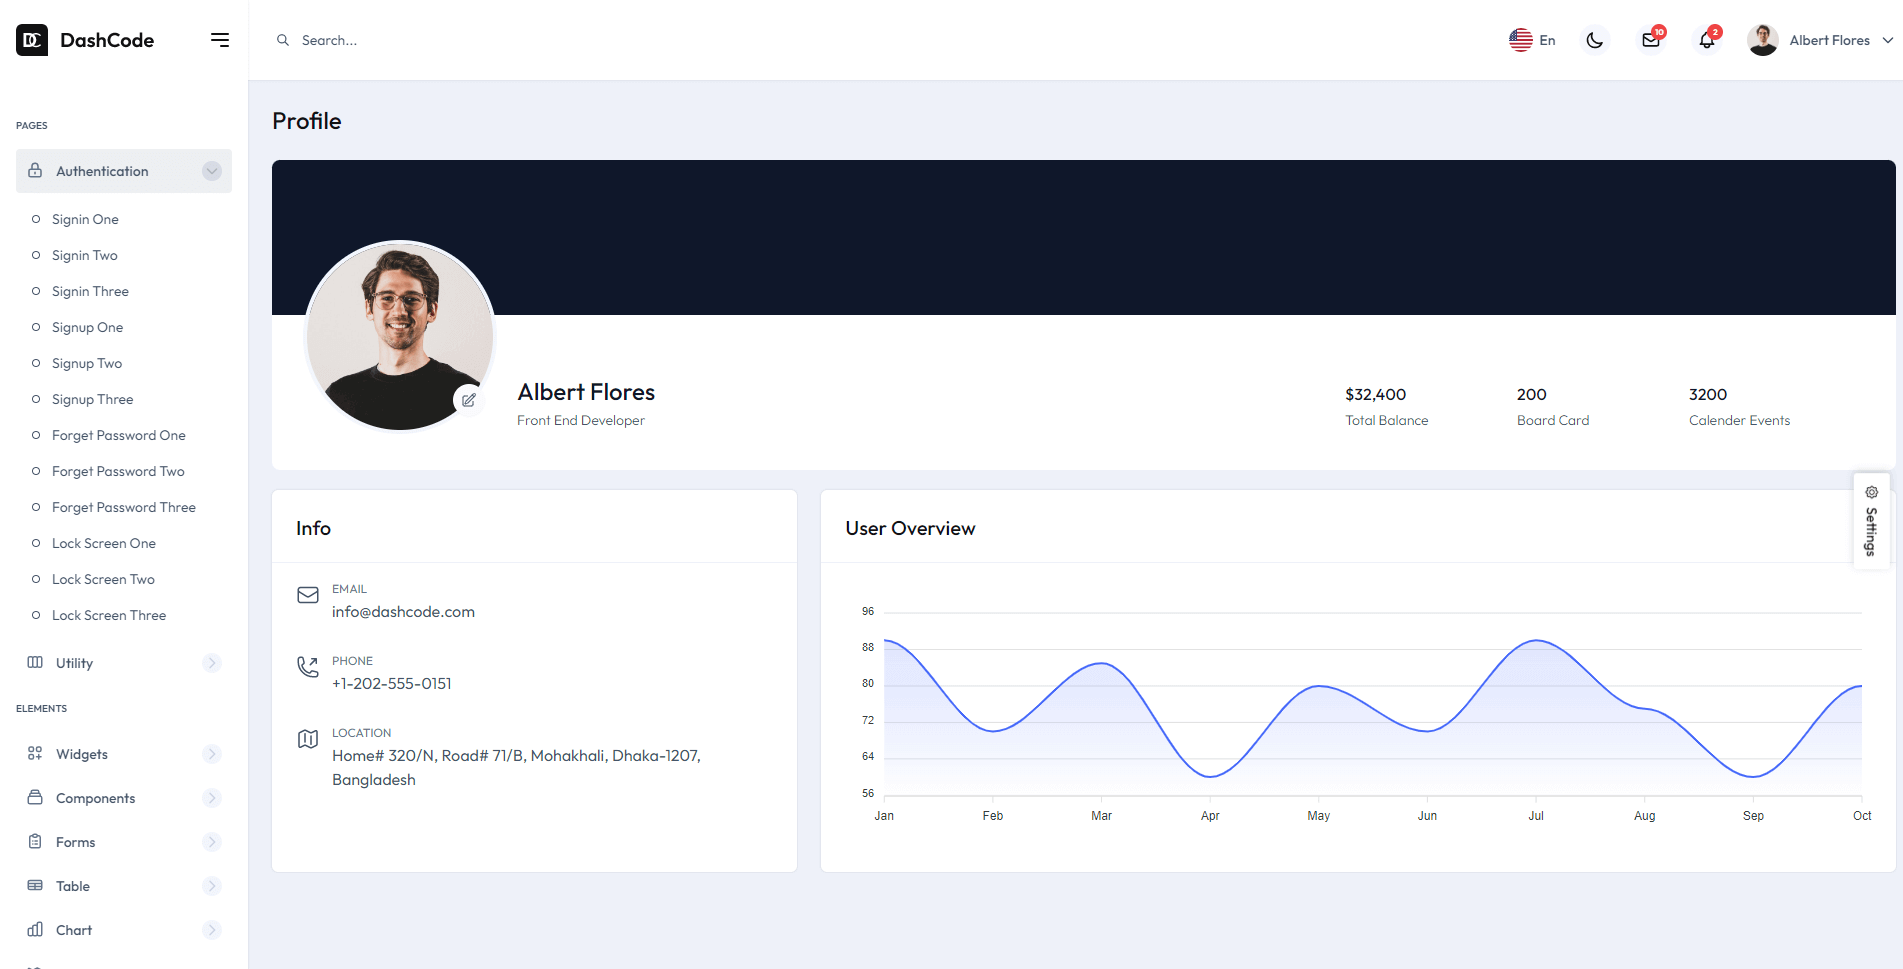Open the Signin Two page
1903x969 pixels.
coord(85,255)
